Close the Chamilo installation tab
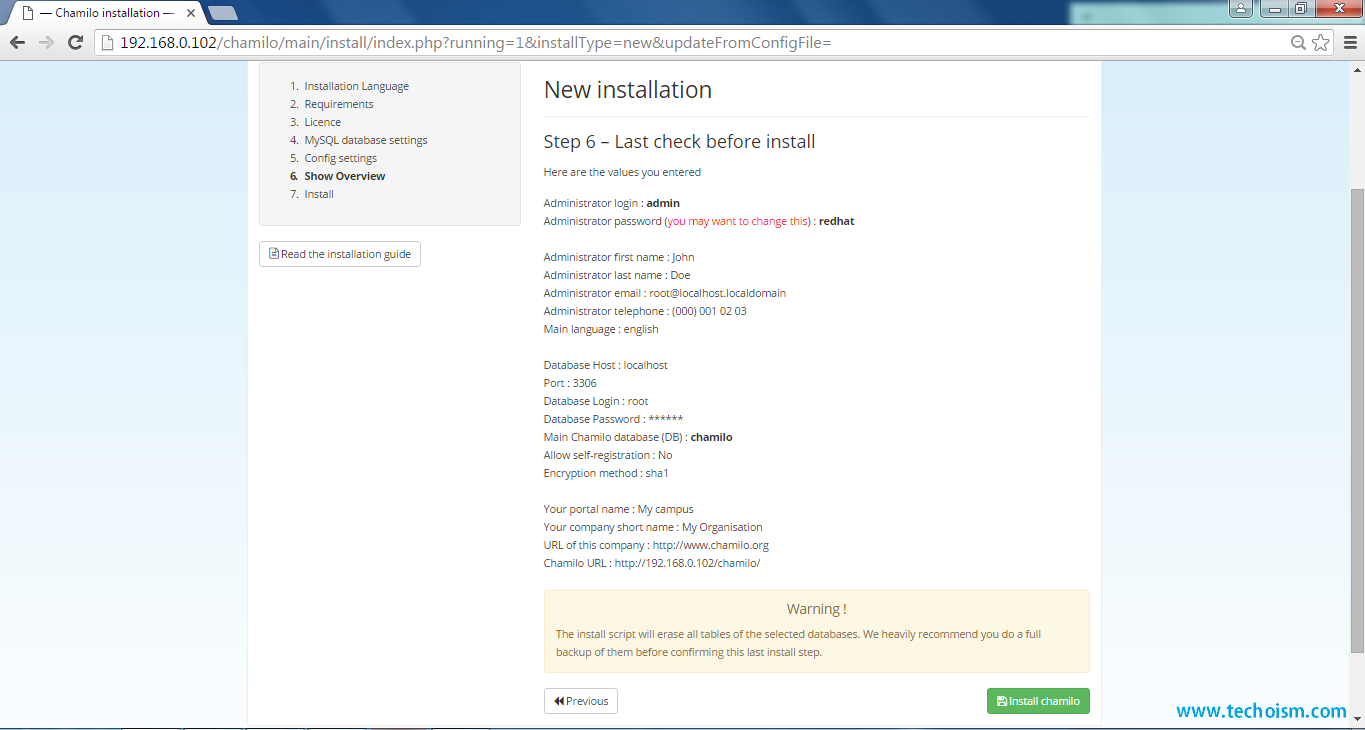This screenshot has height=730, width=1365. pyautogui.click(x=190, y=13)
